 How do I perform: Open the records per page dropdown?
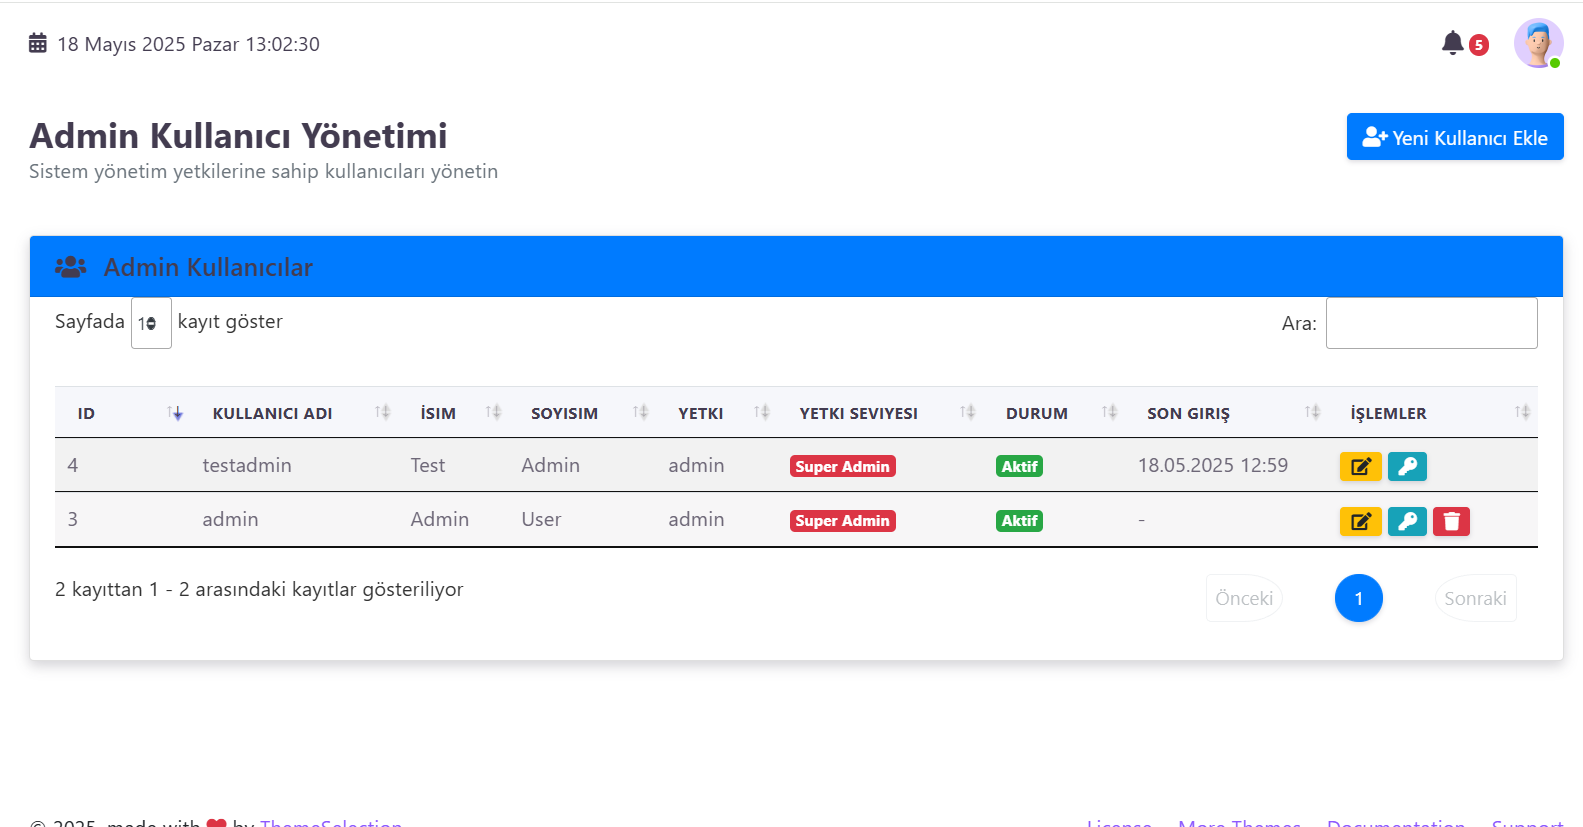[151, 323]
